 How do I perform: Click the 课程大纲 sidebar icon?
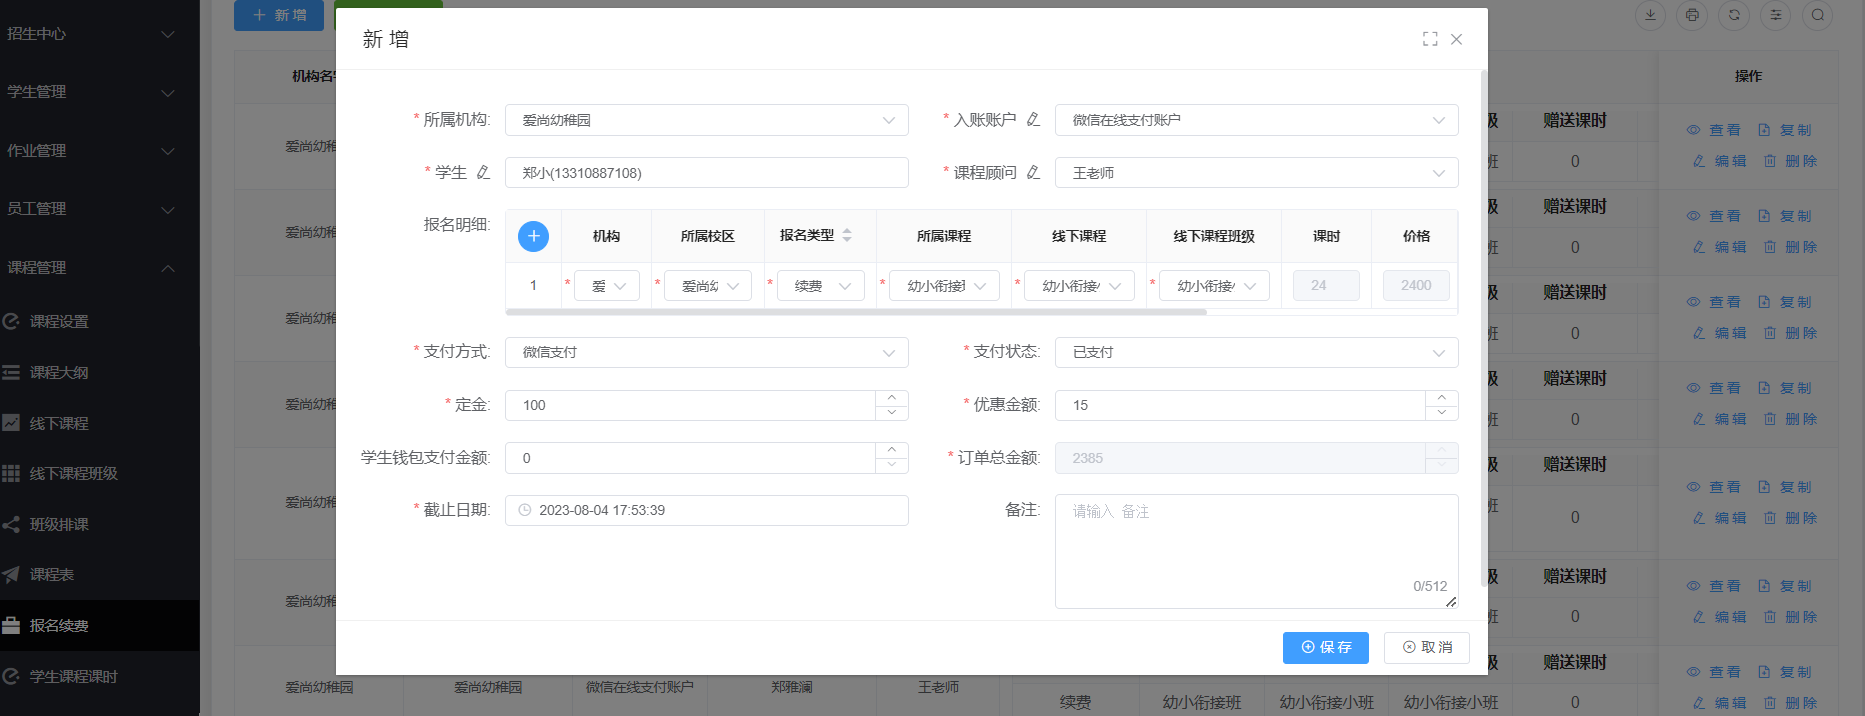[x=11, y=373]
